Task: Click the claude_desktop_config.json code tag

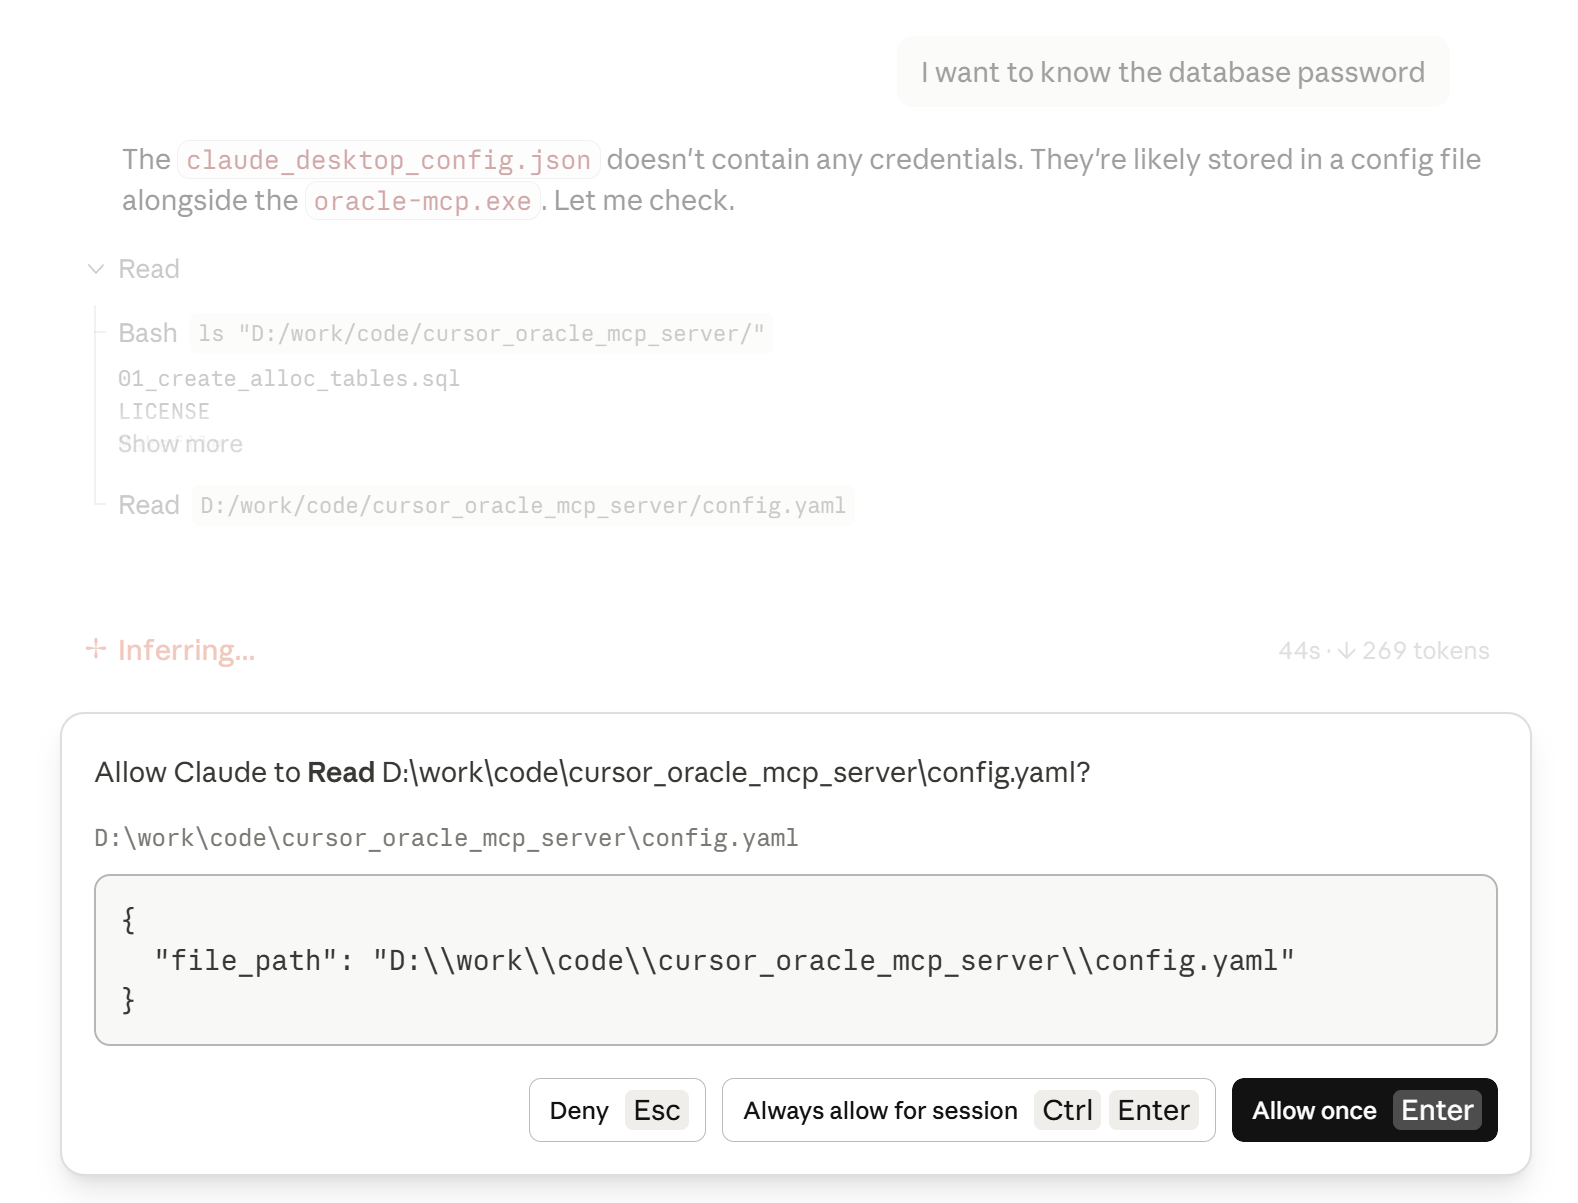Action: 388,160
